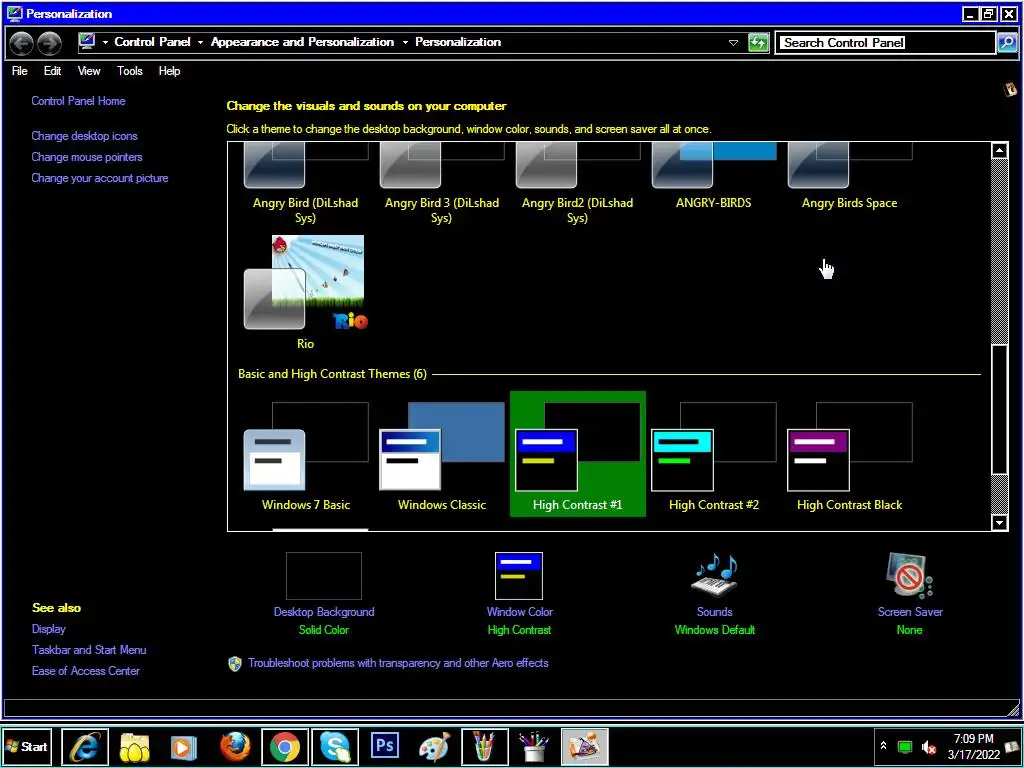Open the address bar history dropdown
1024x768 pixels.
[733, 43]
